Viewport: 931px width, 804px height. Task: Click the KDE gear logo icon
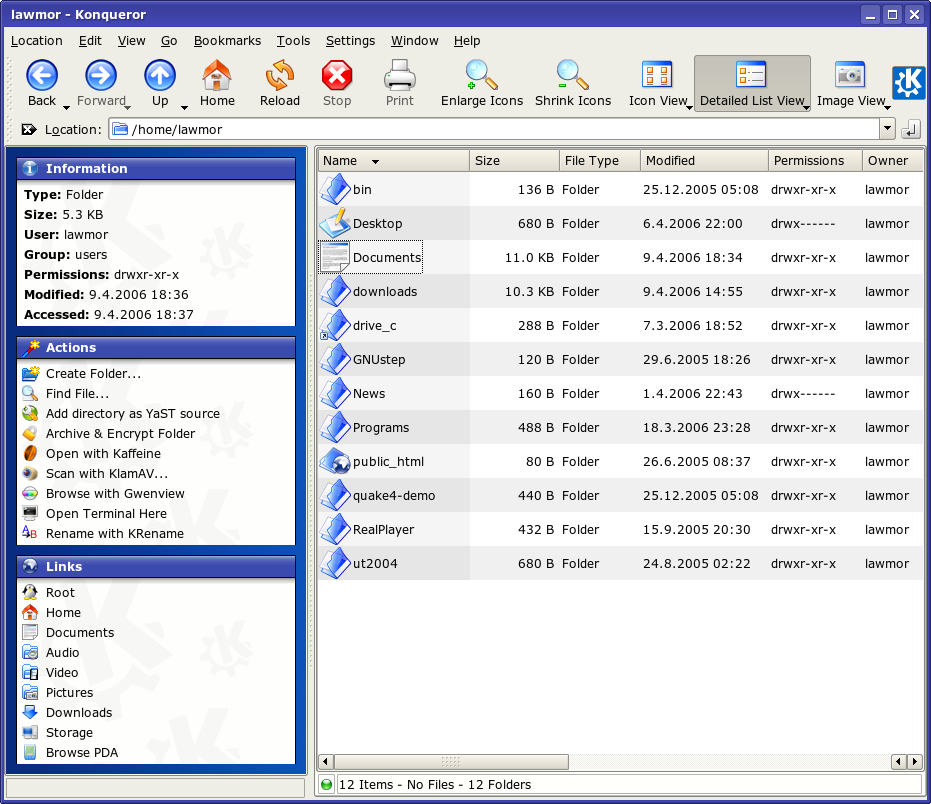click(908, 82)
